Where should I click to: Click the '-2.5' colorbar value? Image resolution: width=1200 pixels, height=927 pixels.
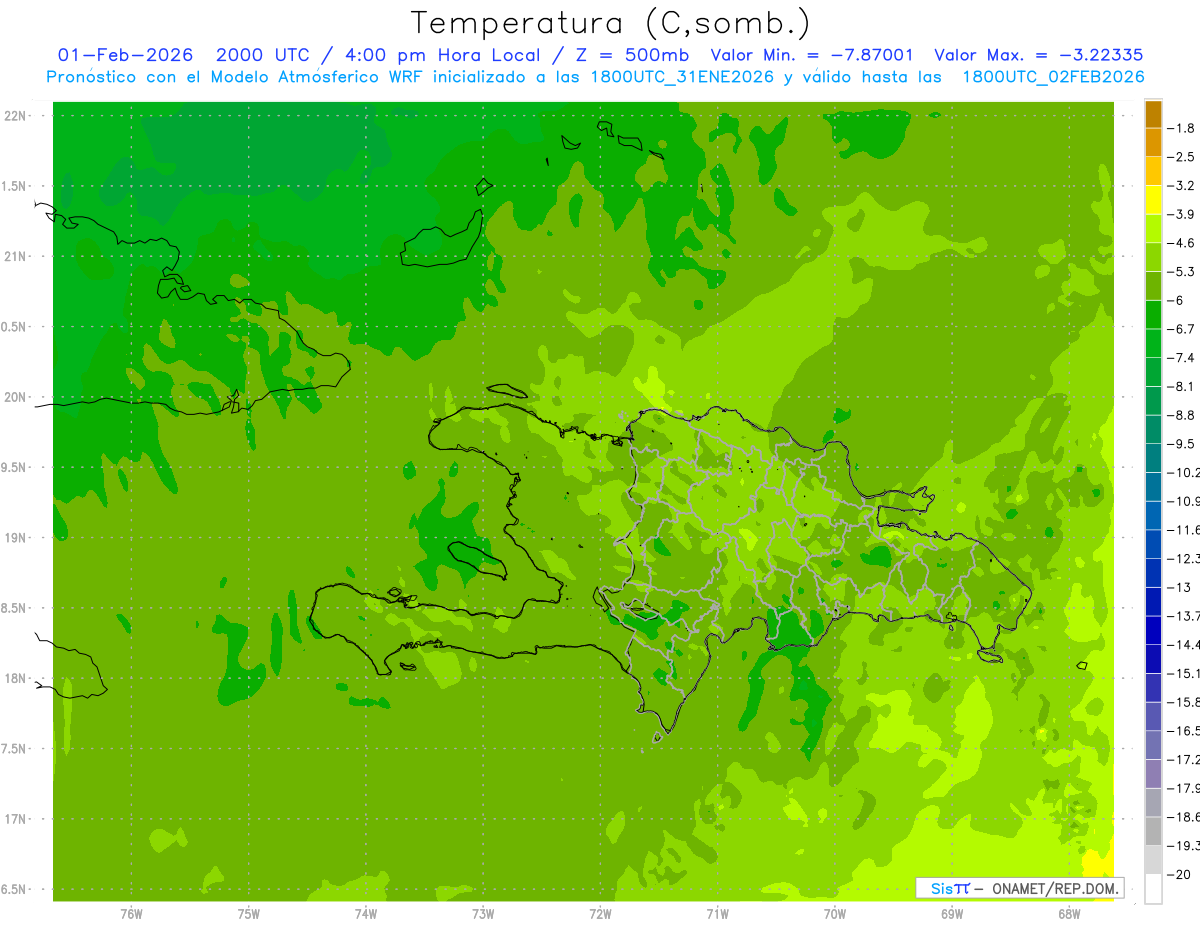coord(1181,157)
